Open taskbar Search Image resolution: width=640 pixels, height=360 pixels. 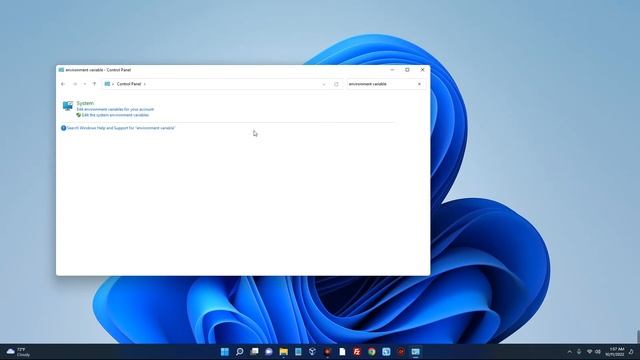point(240,352)
